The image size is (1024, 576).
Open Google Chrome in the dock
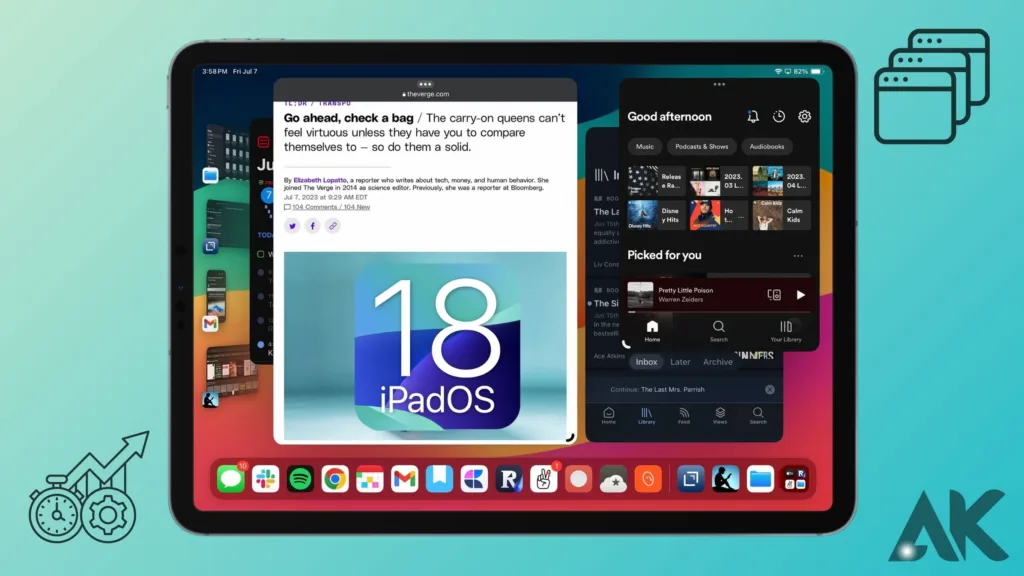coord(335,479)
